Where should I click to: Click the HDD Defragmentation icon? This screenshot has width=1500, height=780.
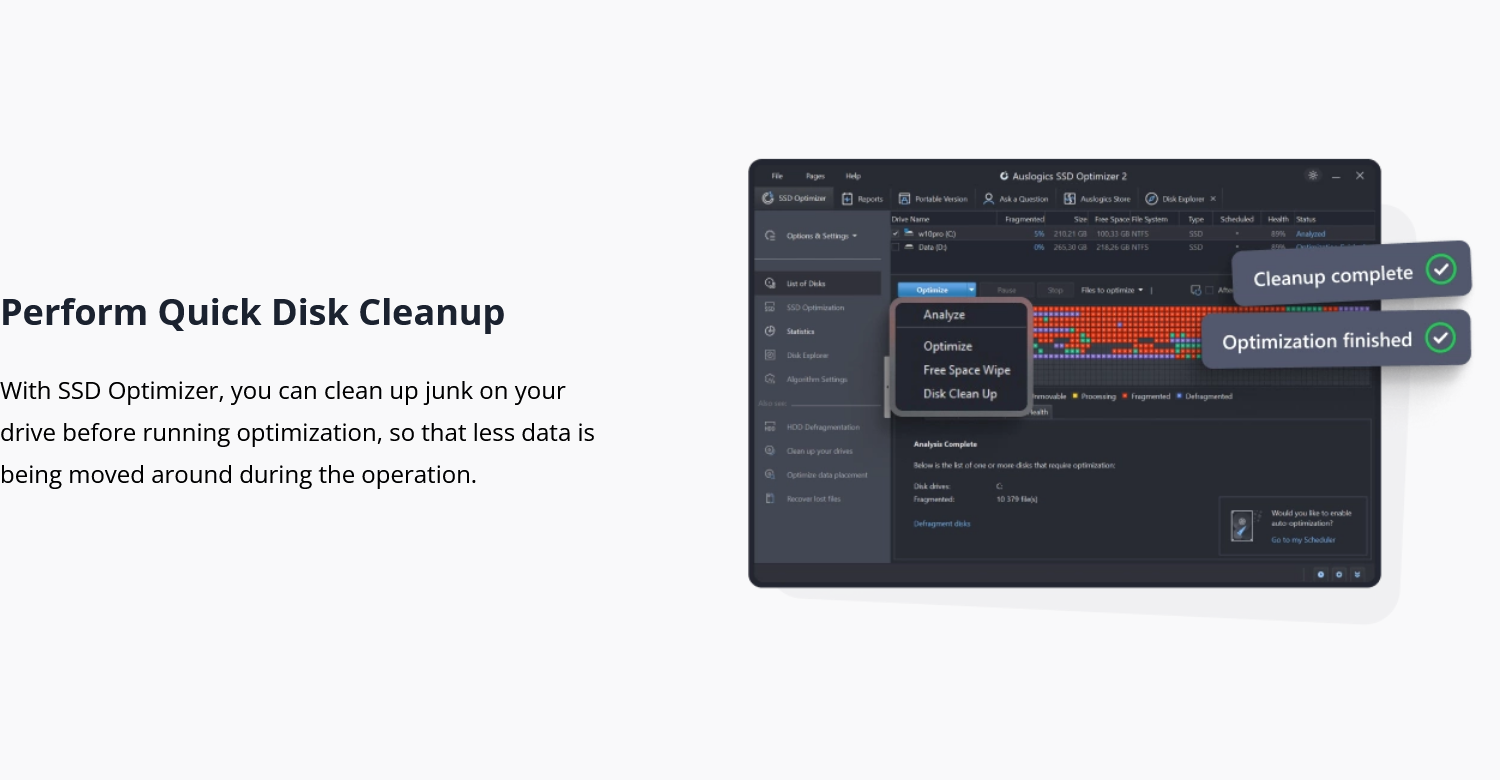point(770,427)
